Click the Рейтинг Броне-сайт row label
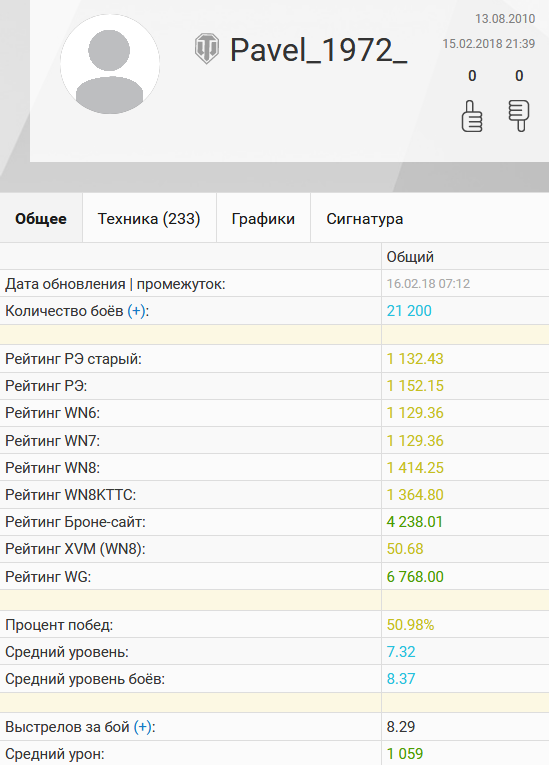The image size is (549, 765). click(75, 522)
